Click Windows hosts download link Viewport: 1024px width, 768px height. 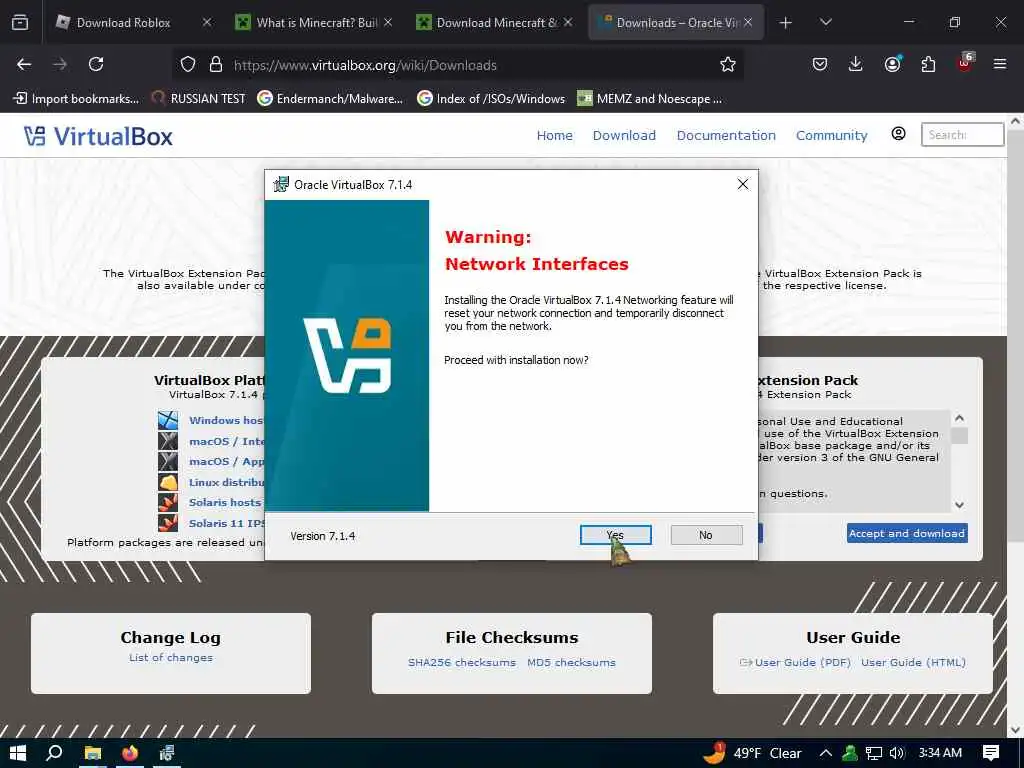(226, 421)
